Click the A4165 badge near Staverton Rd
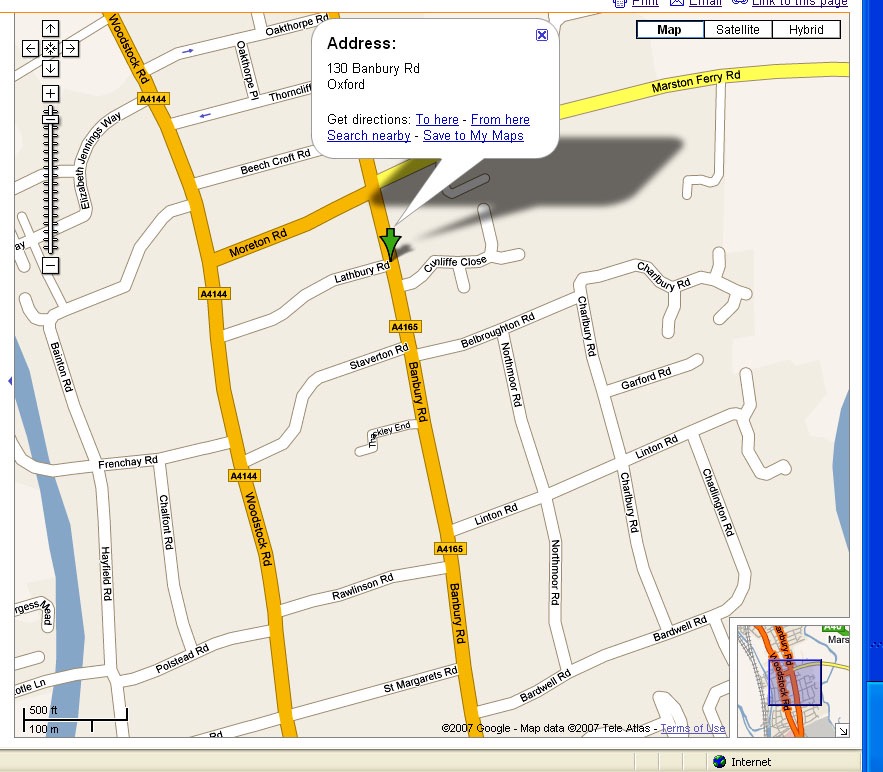Viewport: 883px width, 772px height. point(405,327)
